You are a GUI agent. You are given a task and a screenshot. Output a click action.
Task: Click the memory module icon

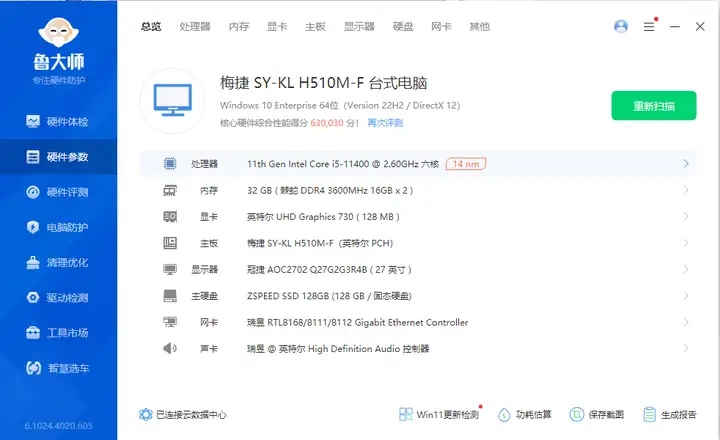point(170,190)
